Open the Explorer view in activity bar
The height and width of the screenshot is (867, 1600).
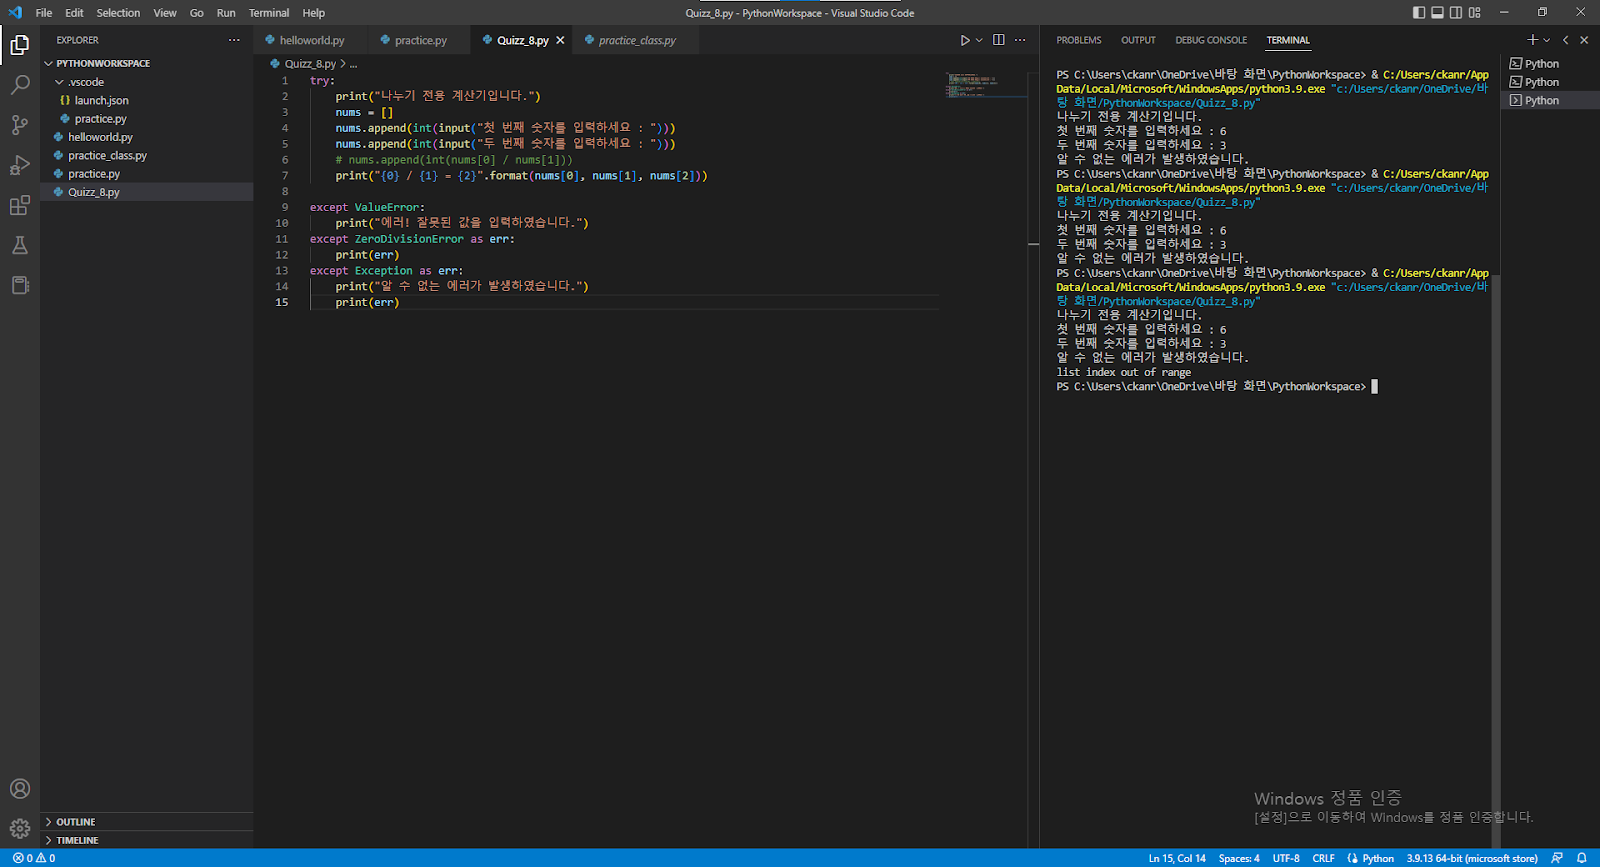click(20, 45)
